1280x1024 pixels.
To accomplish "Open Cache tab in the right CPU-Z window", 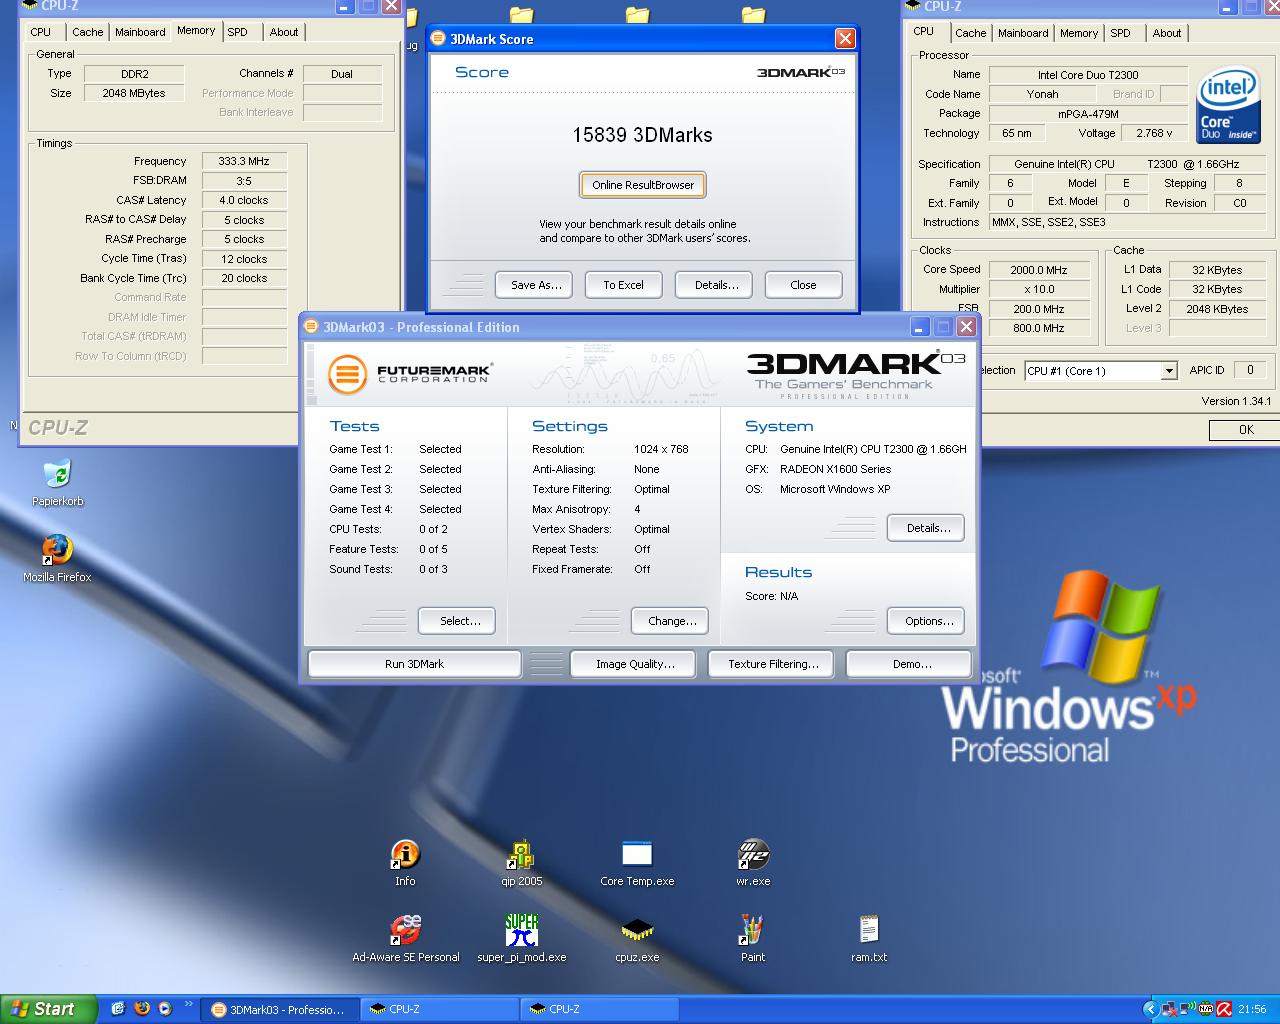I will tap(971, 33).
